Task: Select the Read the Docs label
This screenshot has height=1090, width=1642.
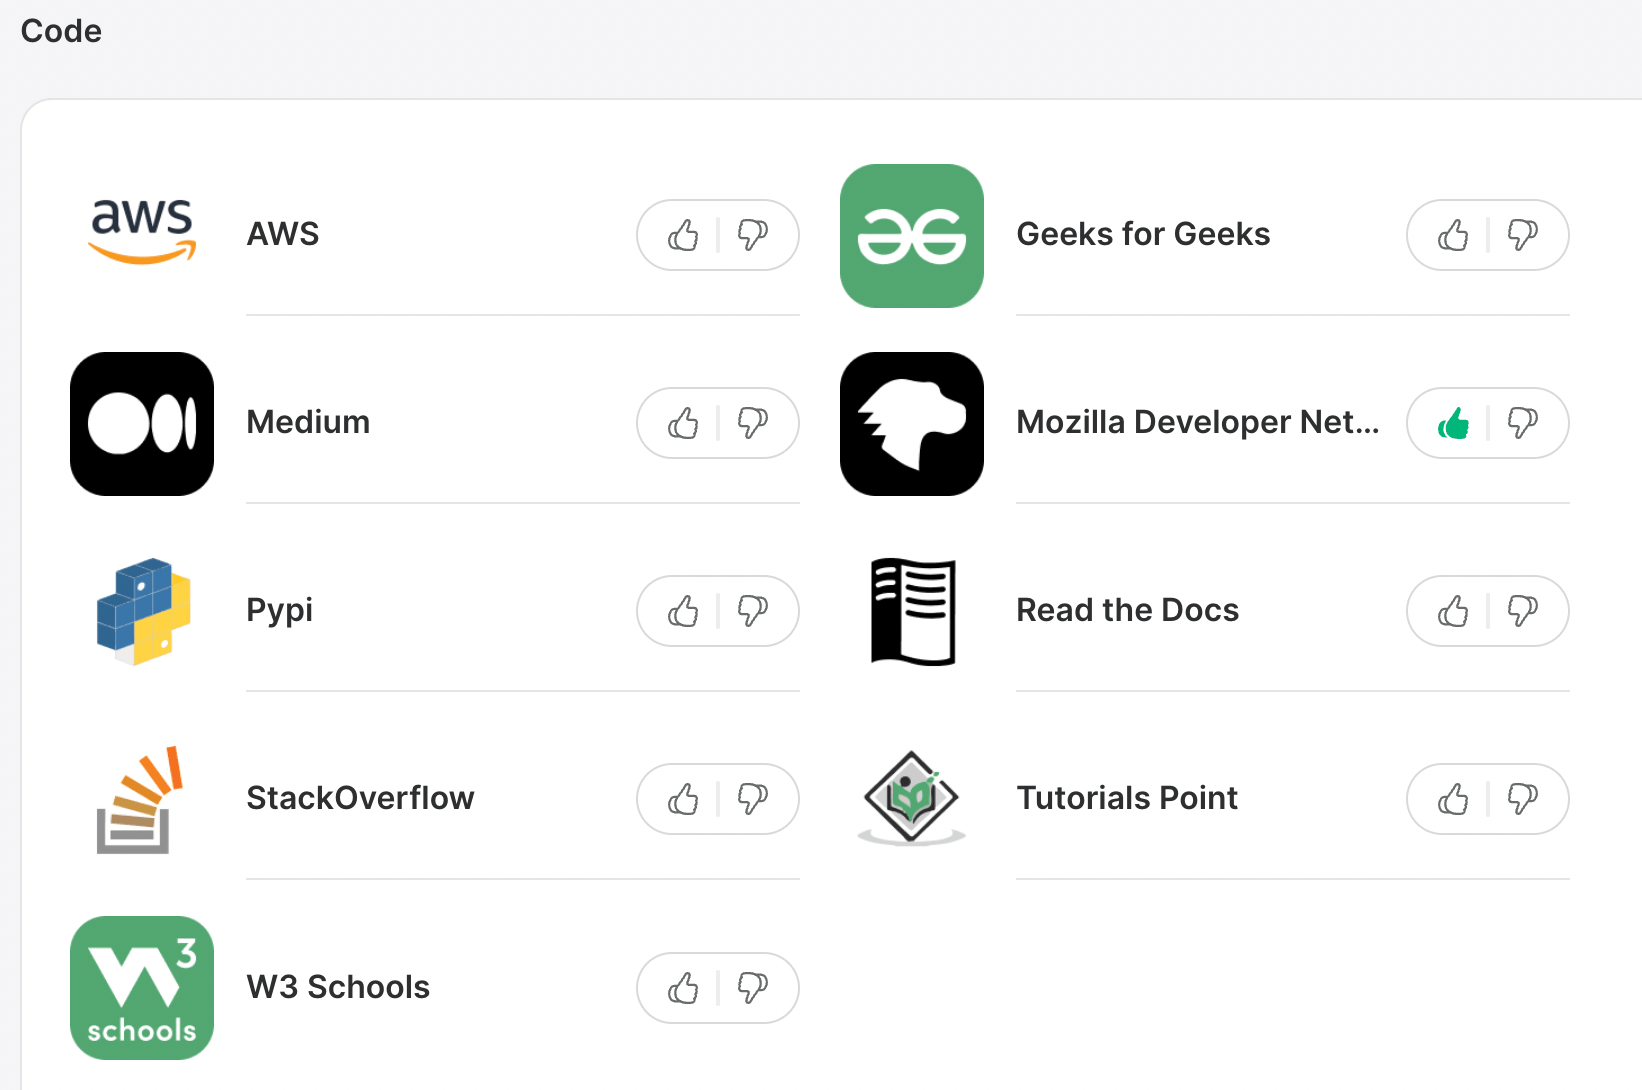Action: (x=1128, y=610)
